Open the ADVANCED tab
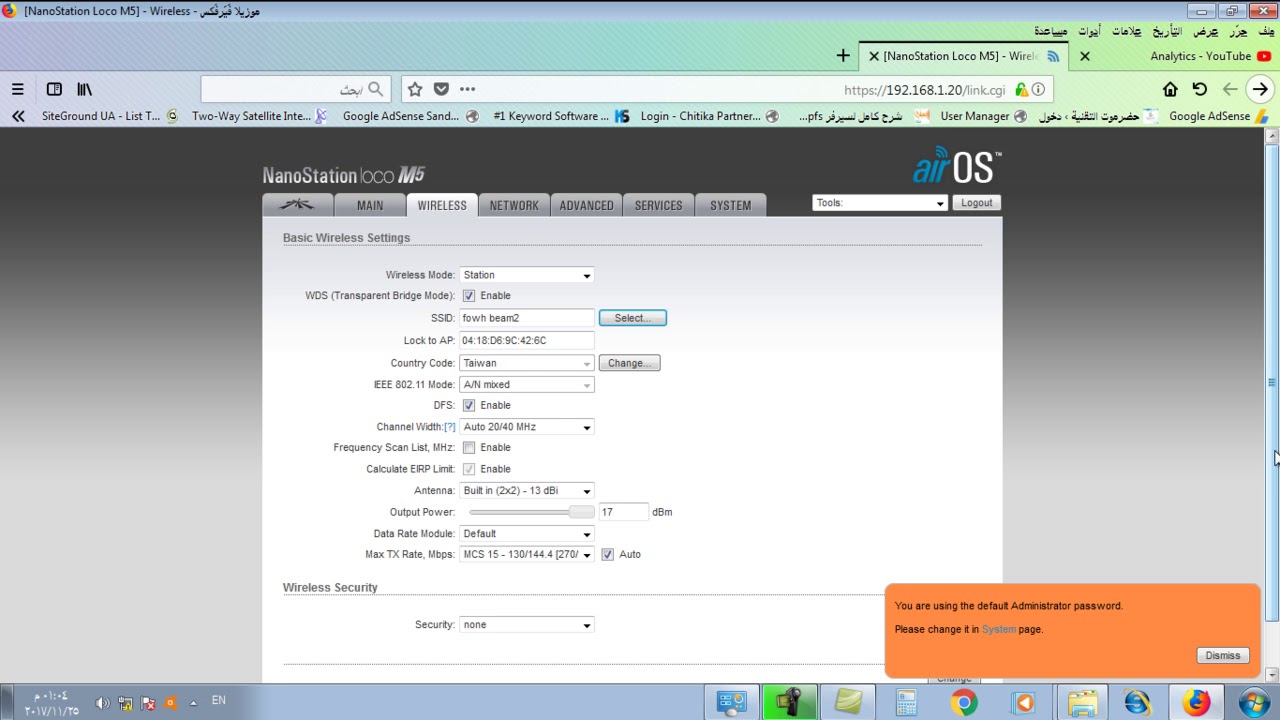The width and height of the screenshot is (1280, 720). (x=586, y=205)
